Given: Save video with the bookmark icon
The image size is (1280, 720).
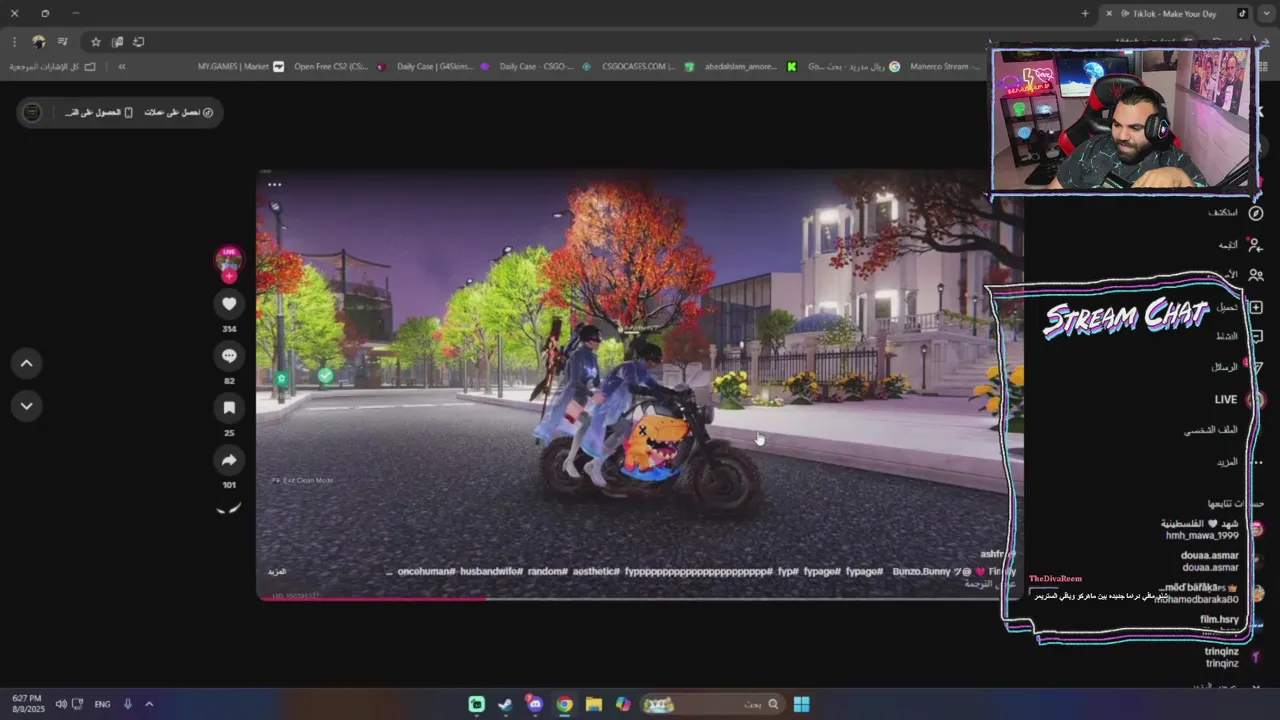Looking at the screenshot, I should click(x=229, y=408).
